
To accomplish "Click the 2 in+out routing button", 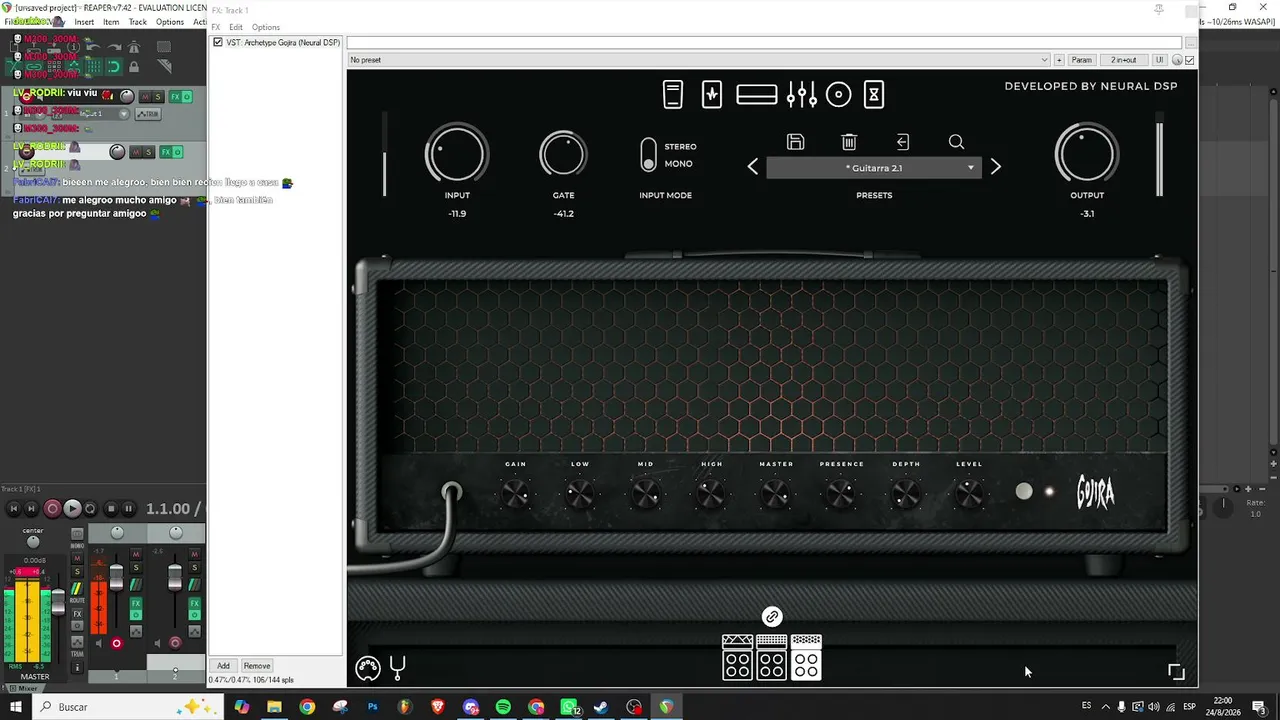I will [1123, 60].
